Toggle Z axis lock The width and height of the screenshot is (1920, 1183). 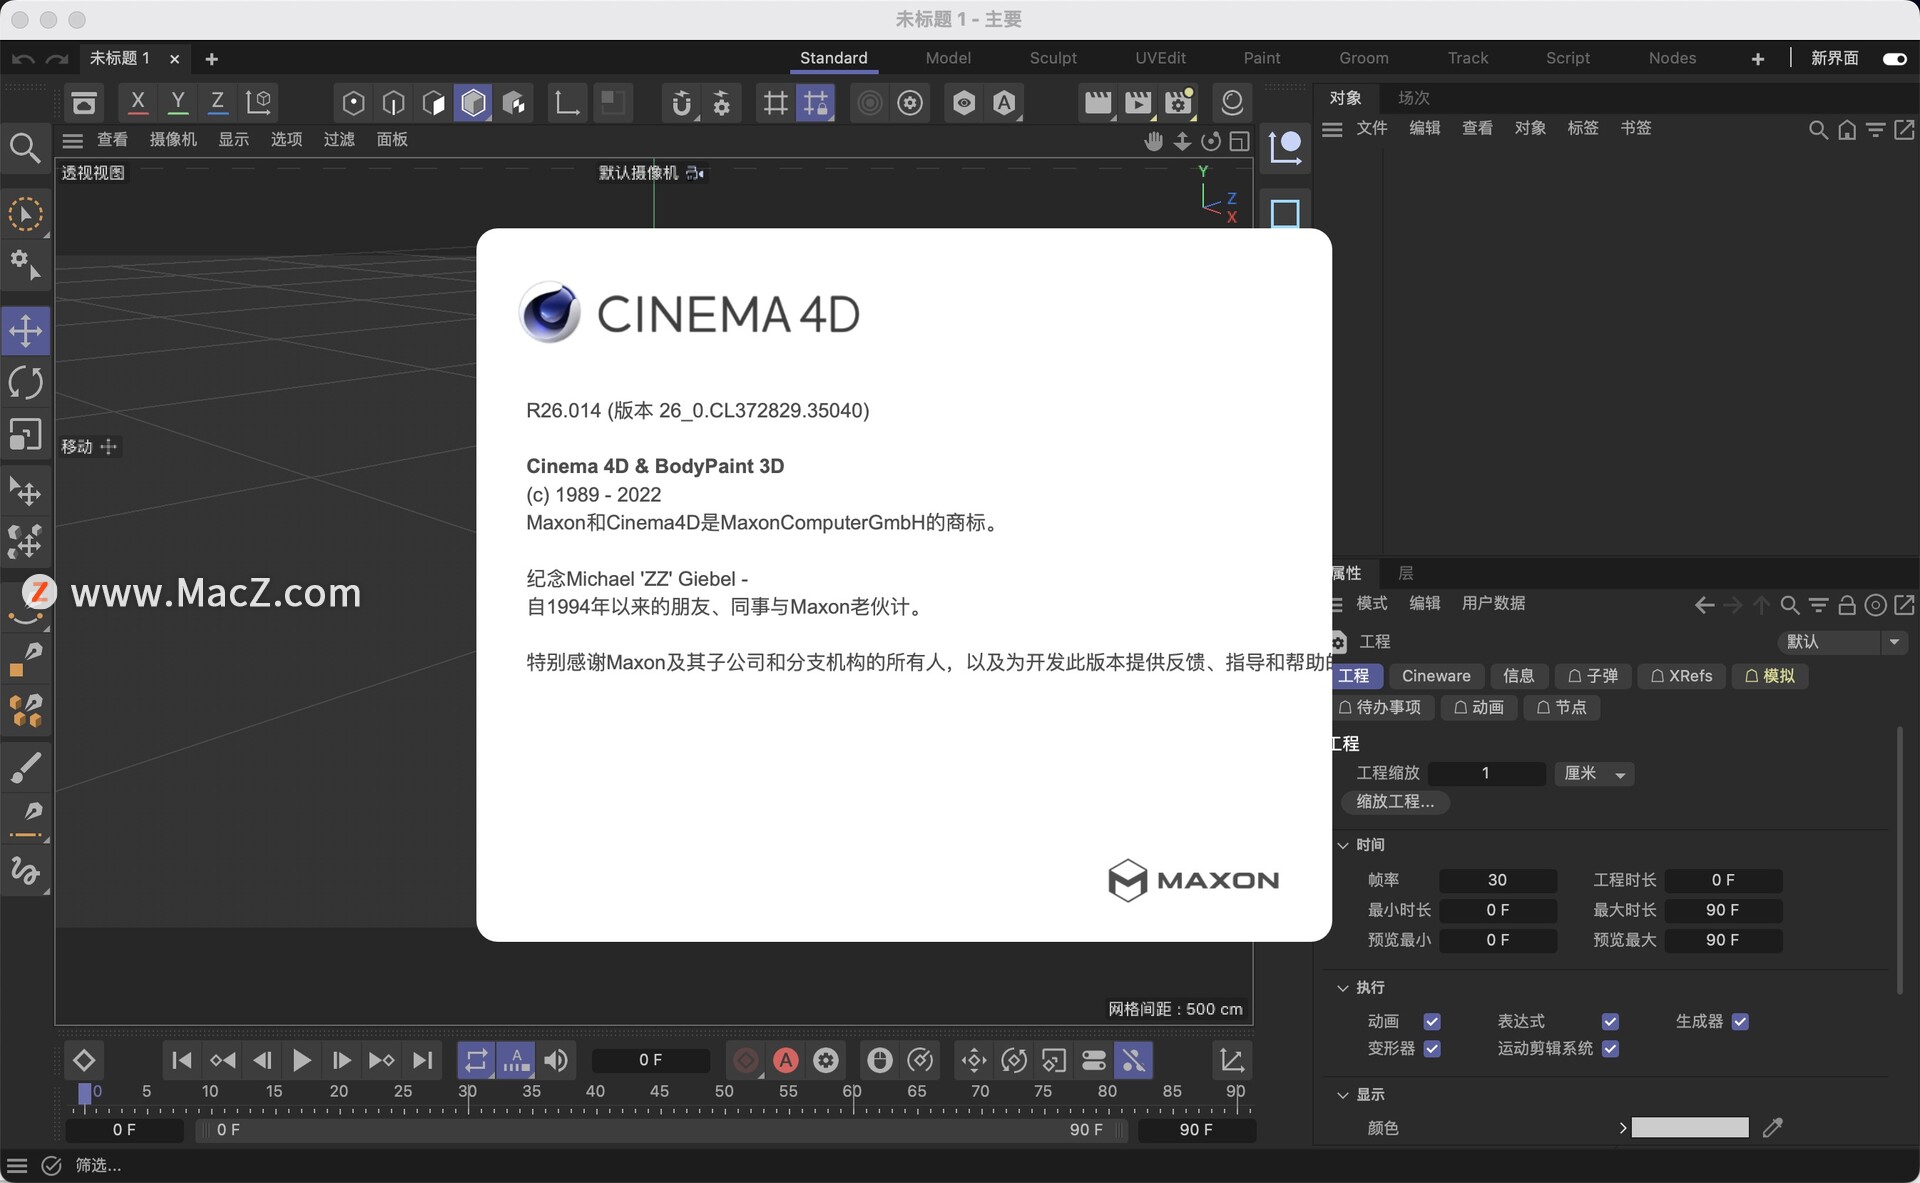pyautogui.click(x=217, y=102)
